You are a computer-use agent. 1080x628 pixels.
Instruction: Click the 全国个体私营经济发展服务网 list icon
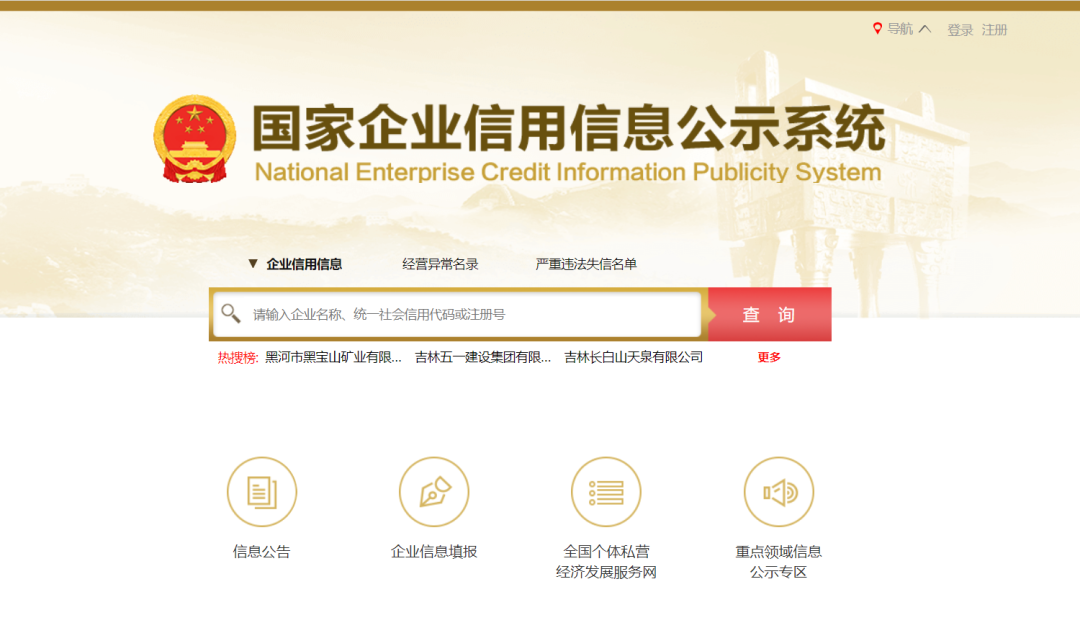tap(606, 492)
